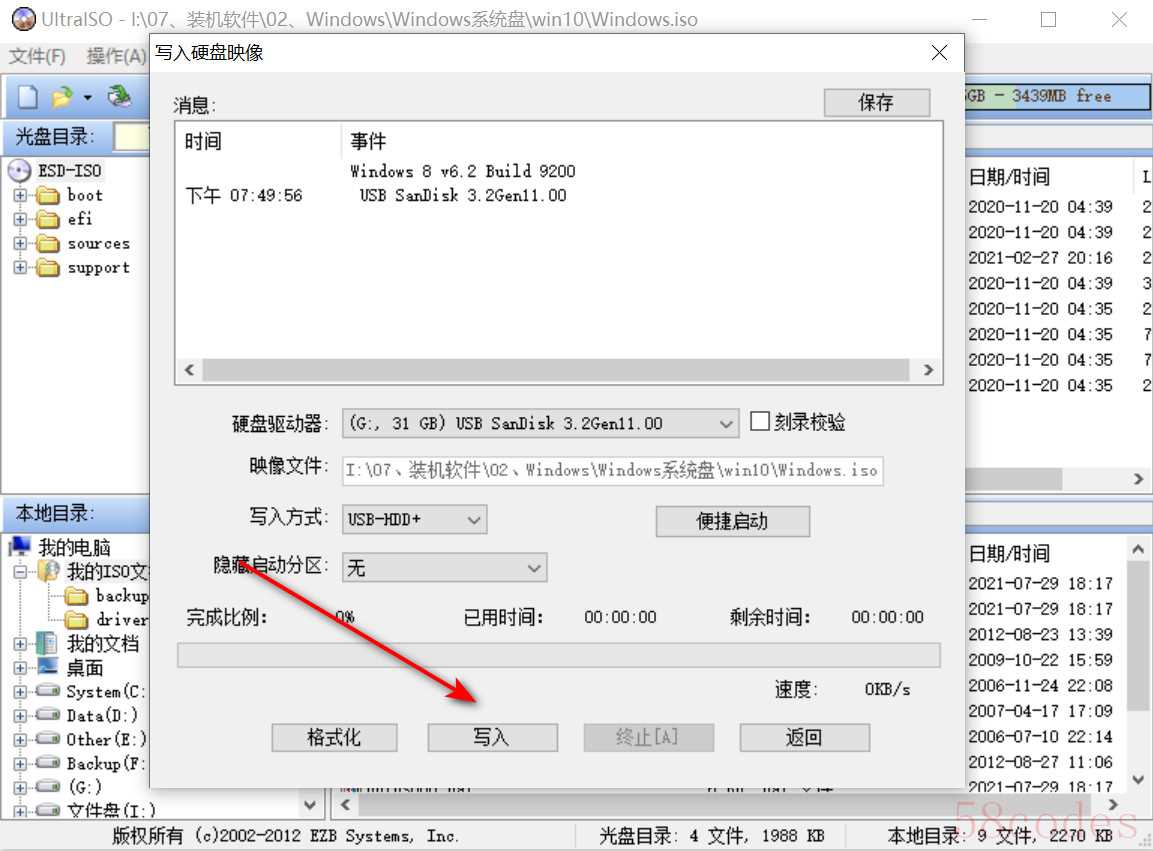Select the support folder icon
1153x851 pixels.
click(x=48, y=268)
